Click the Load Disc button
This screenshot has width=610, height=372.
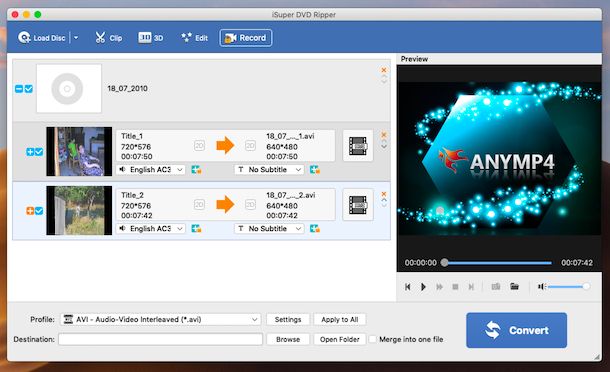[x=41, y=38]
